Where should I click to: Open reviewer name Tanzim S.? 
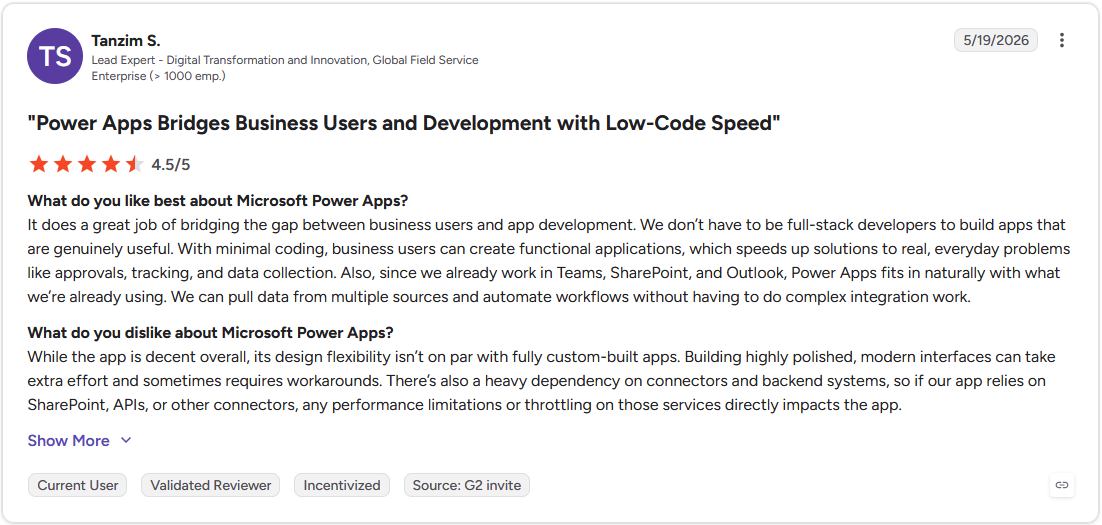[x=126, y=41]
